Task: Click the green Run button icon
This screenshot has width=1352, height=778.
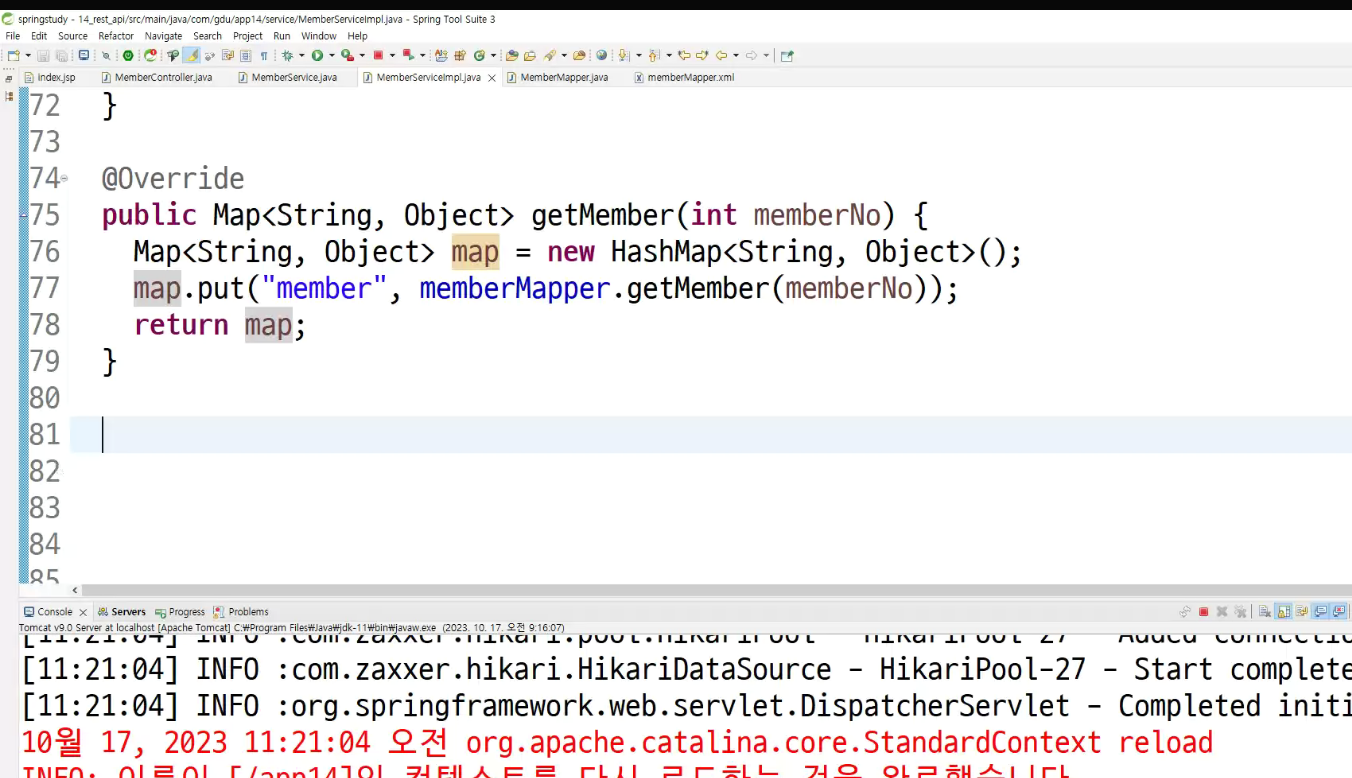Action: point(318,55)
